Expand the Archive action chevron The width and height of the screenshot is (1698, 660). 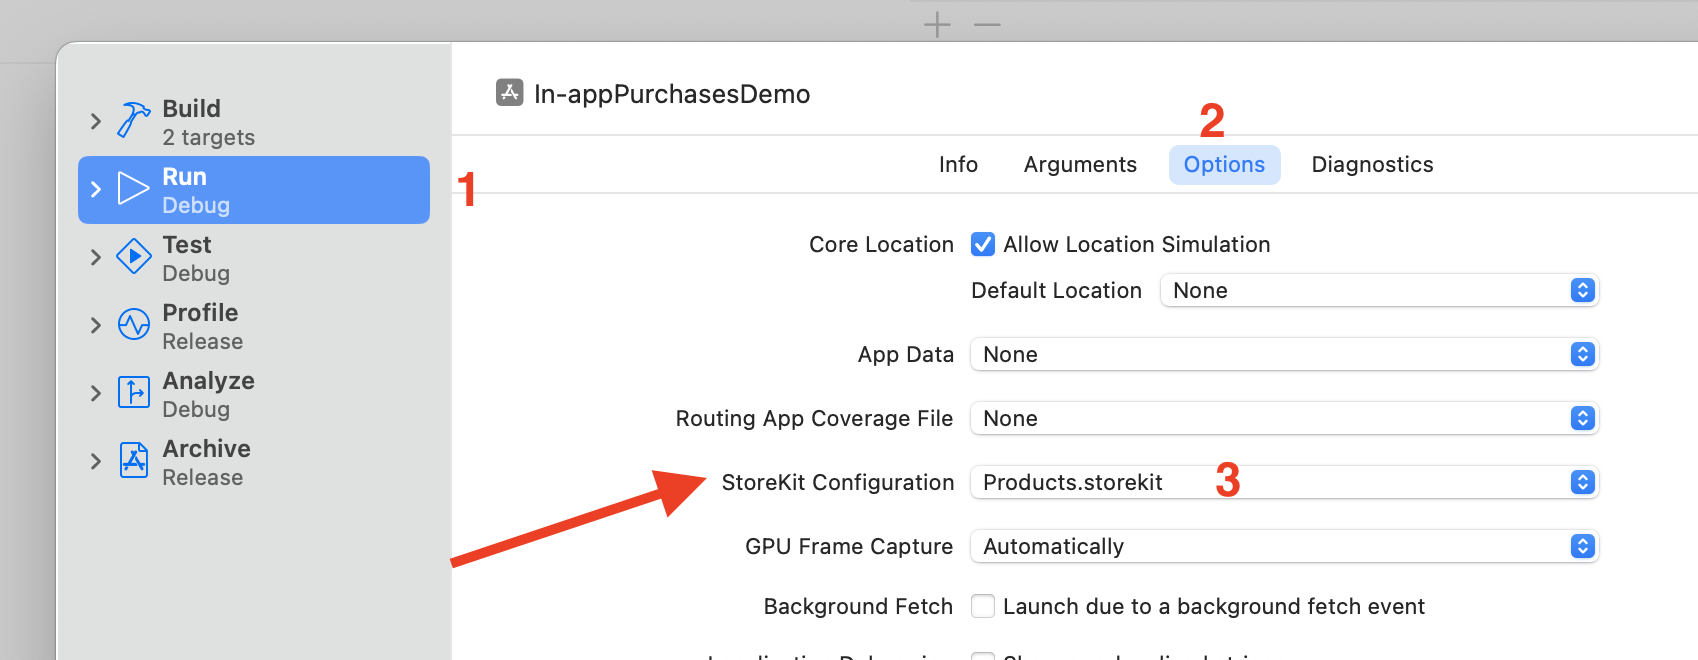96,461
